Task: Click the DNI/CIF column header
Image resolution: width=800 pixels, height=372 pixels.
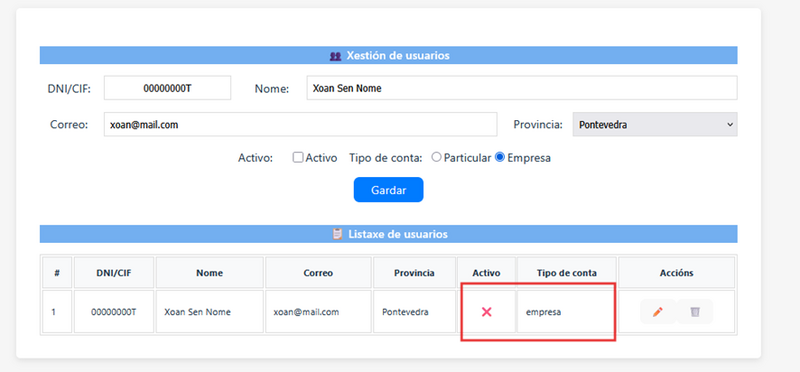Action: pos(114,273)
